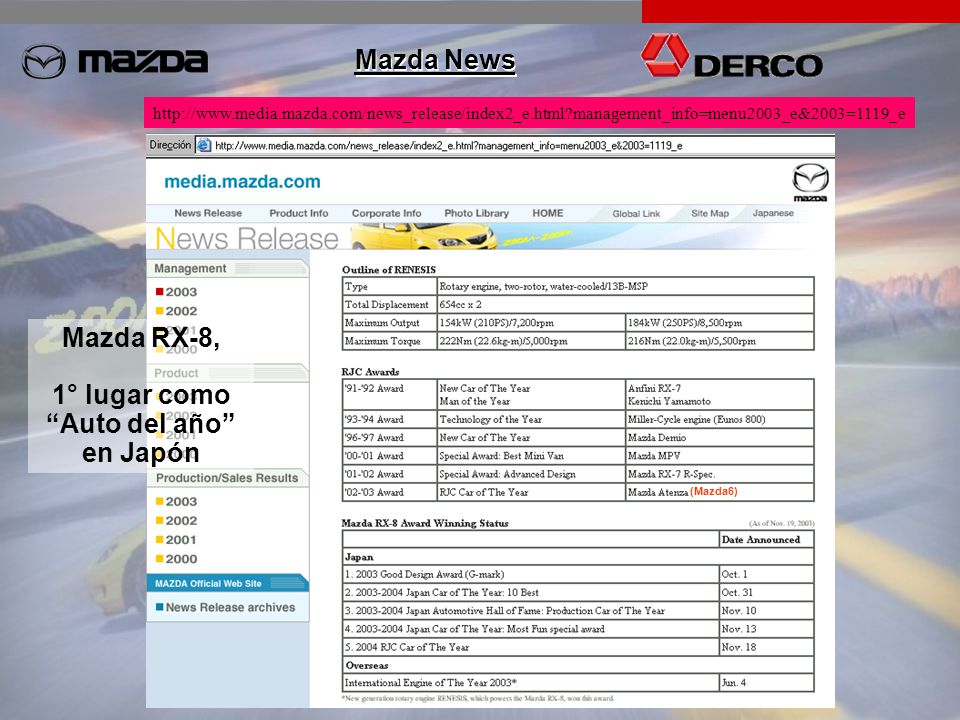Open the Global Link menu item
This screenshot has width=960, height=720.
pos(636,214)
